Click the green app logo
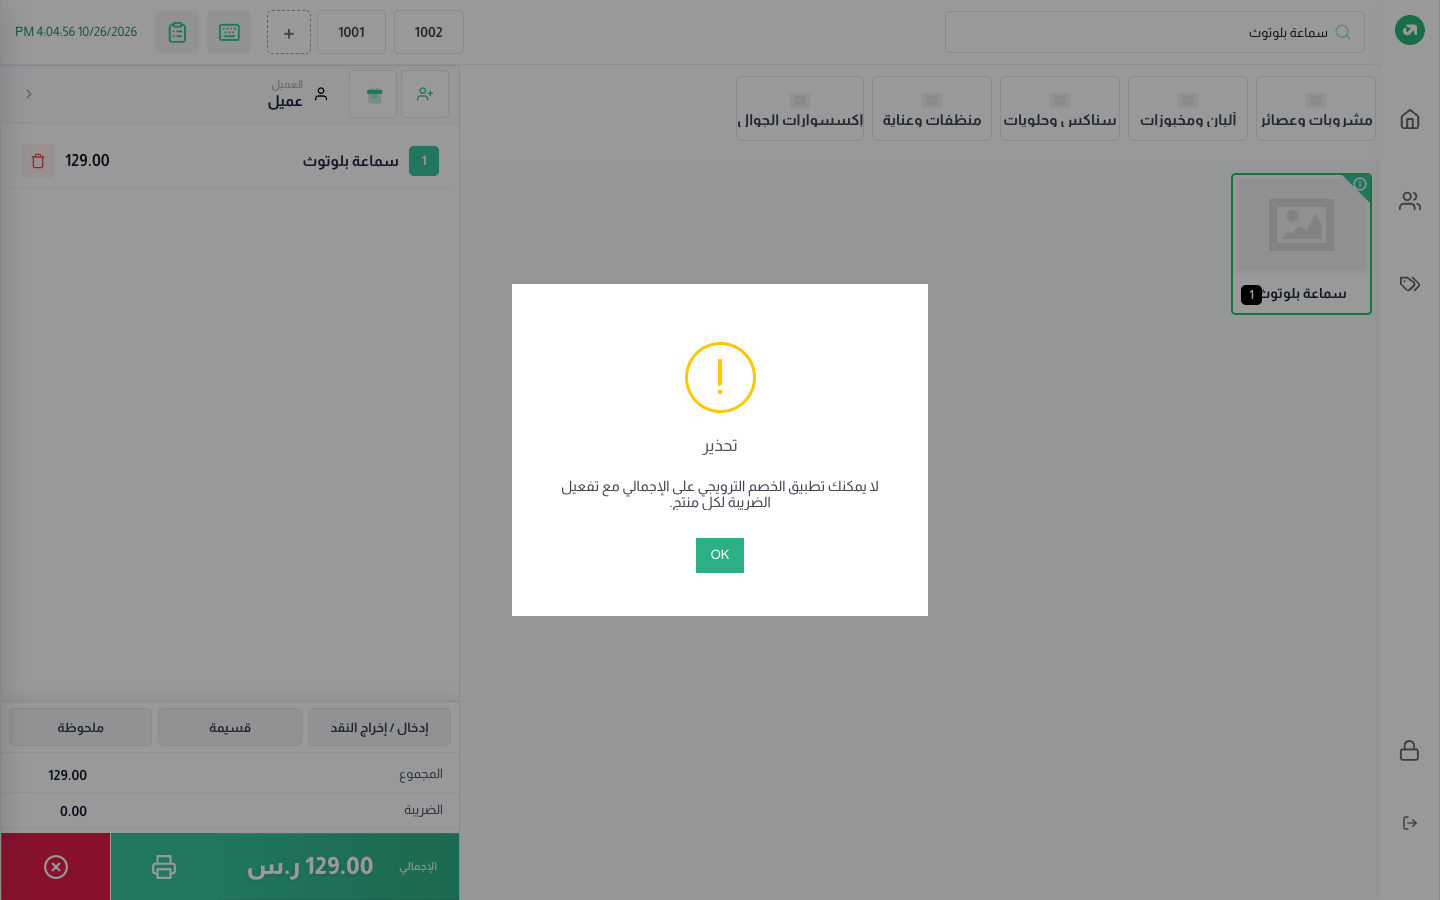1440x900 pixels. click(x=1410, y=30)
